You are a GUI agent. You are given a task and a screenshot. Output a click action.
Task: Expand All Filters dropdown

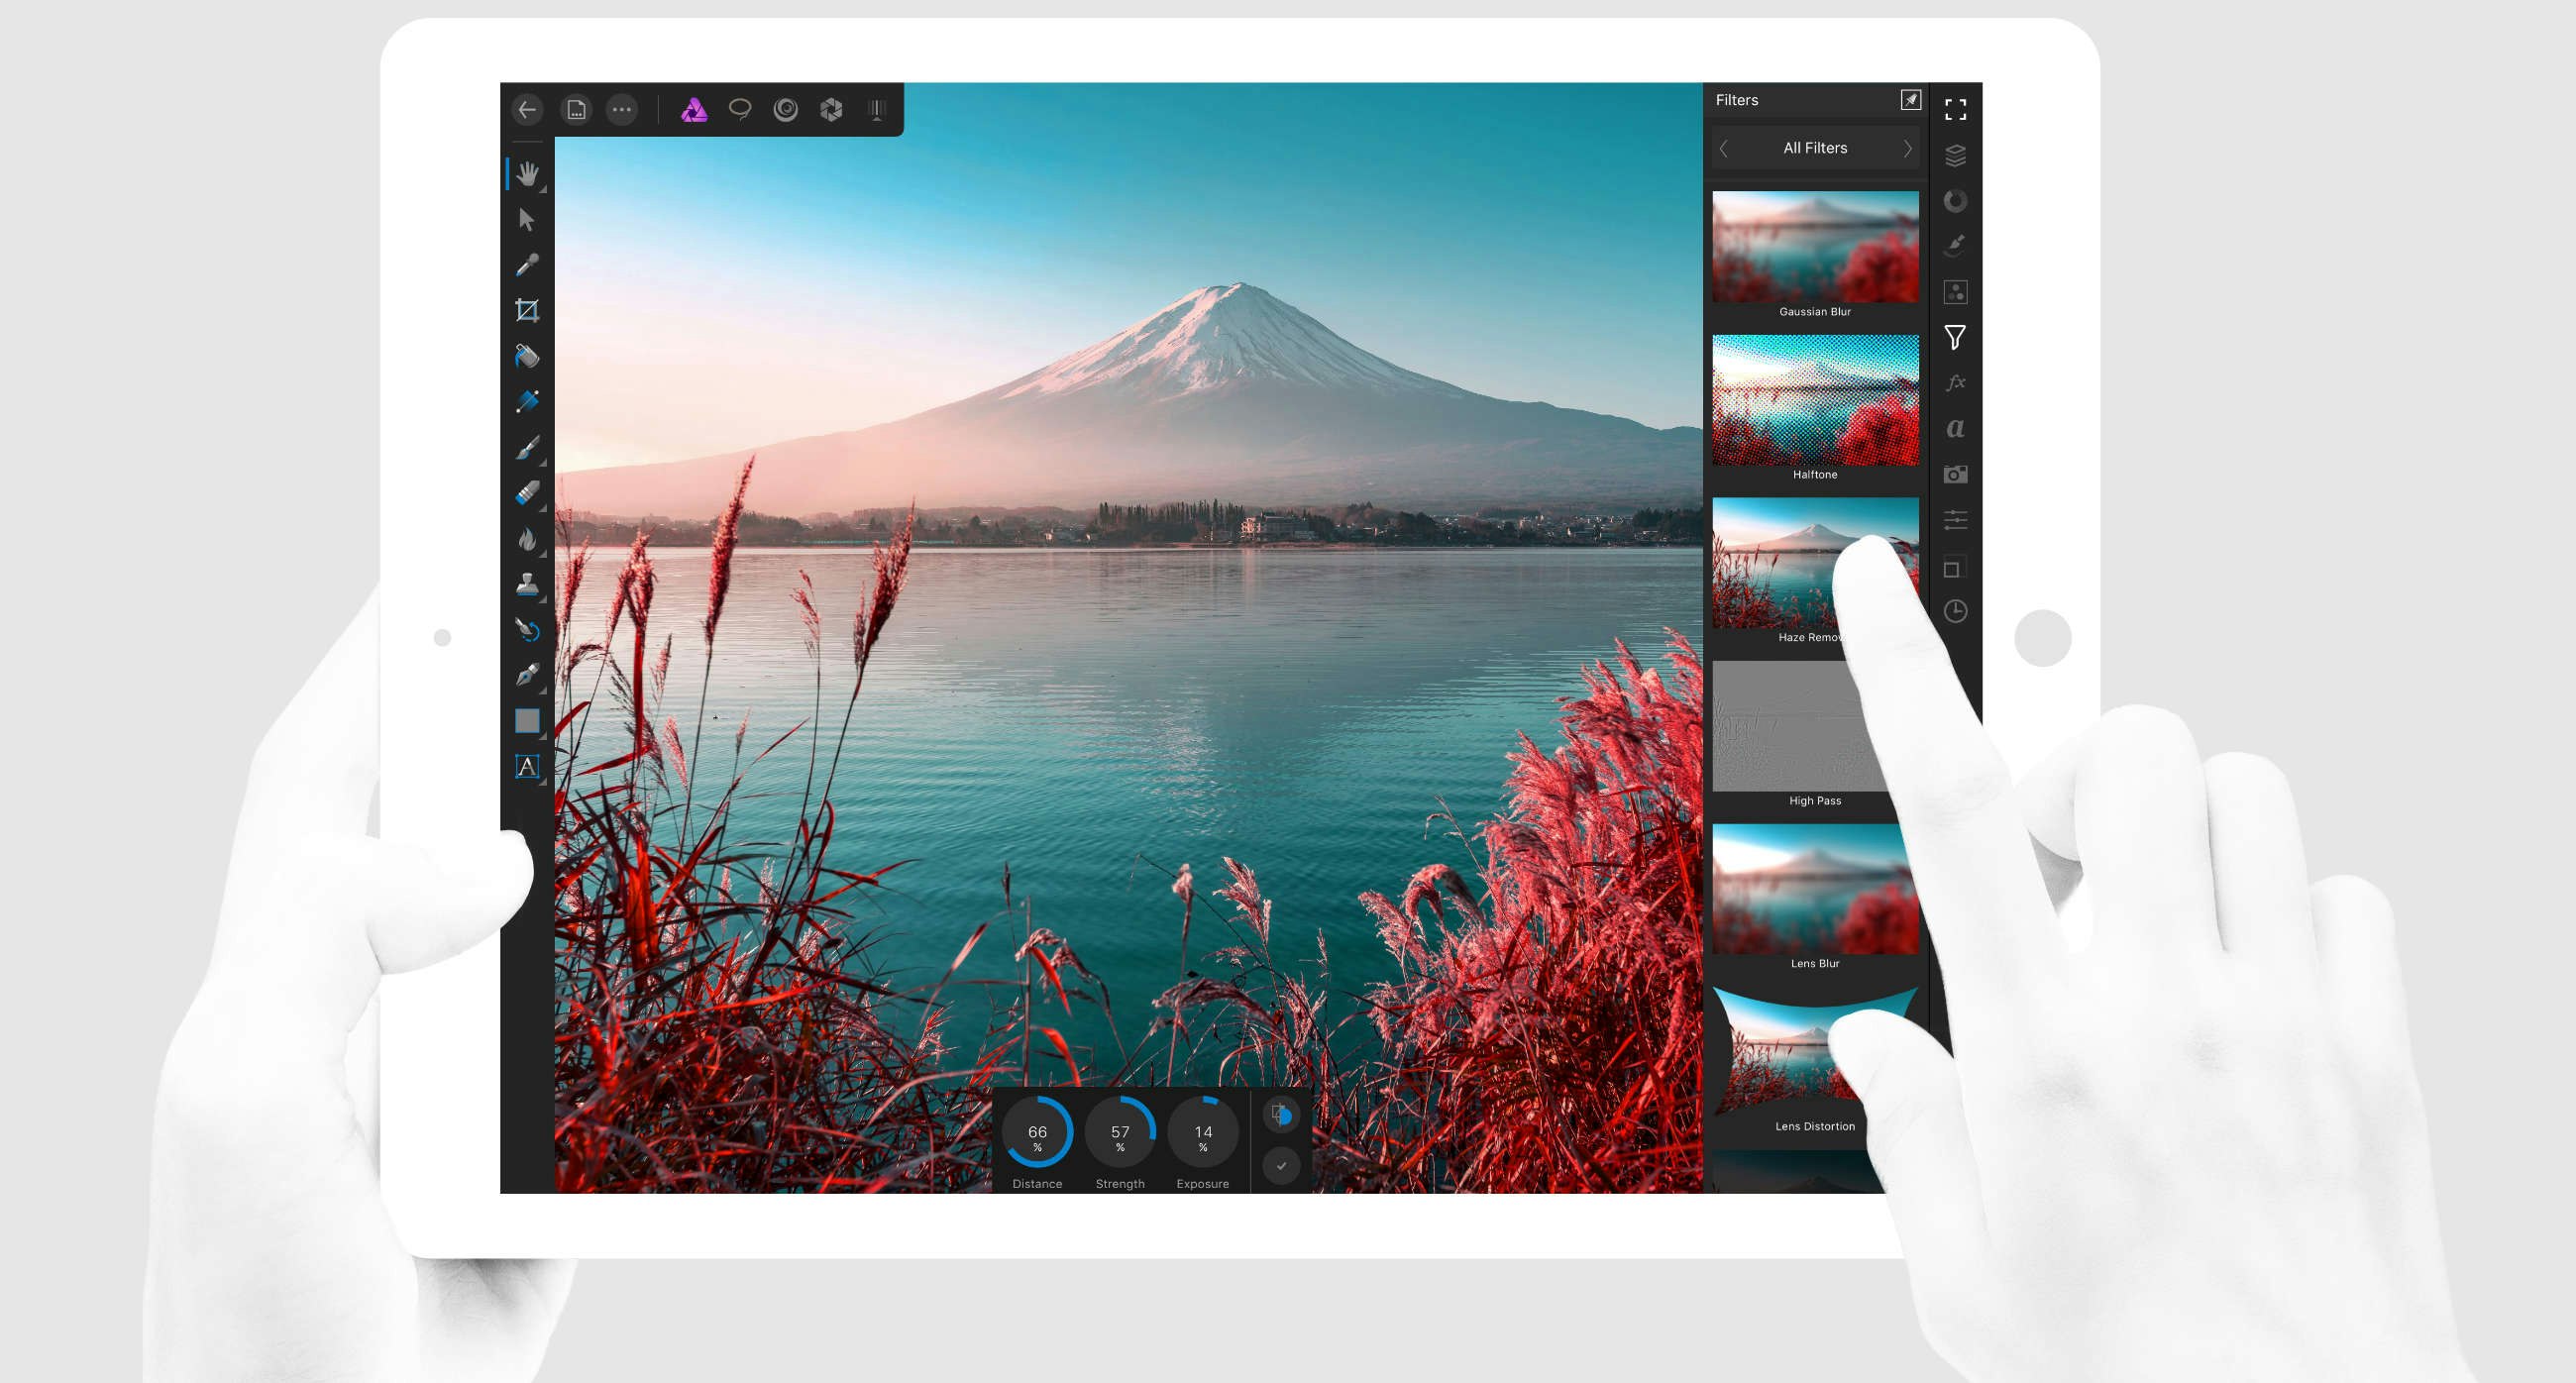coord(1814,150)
